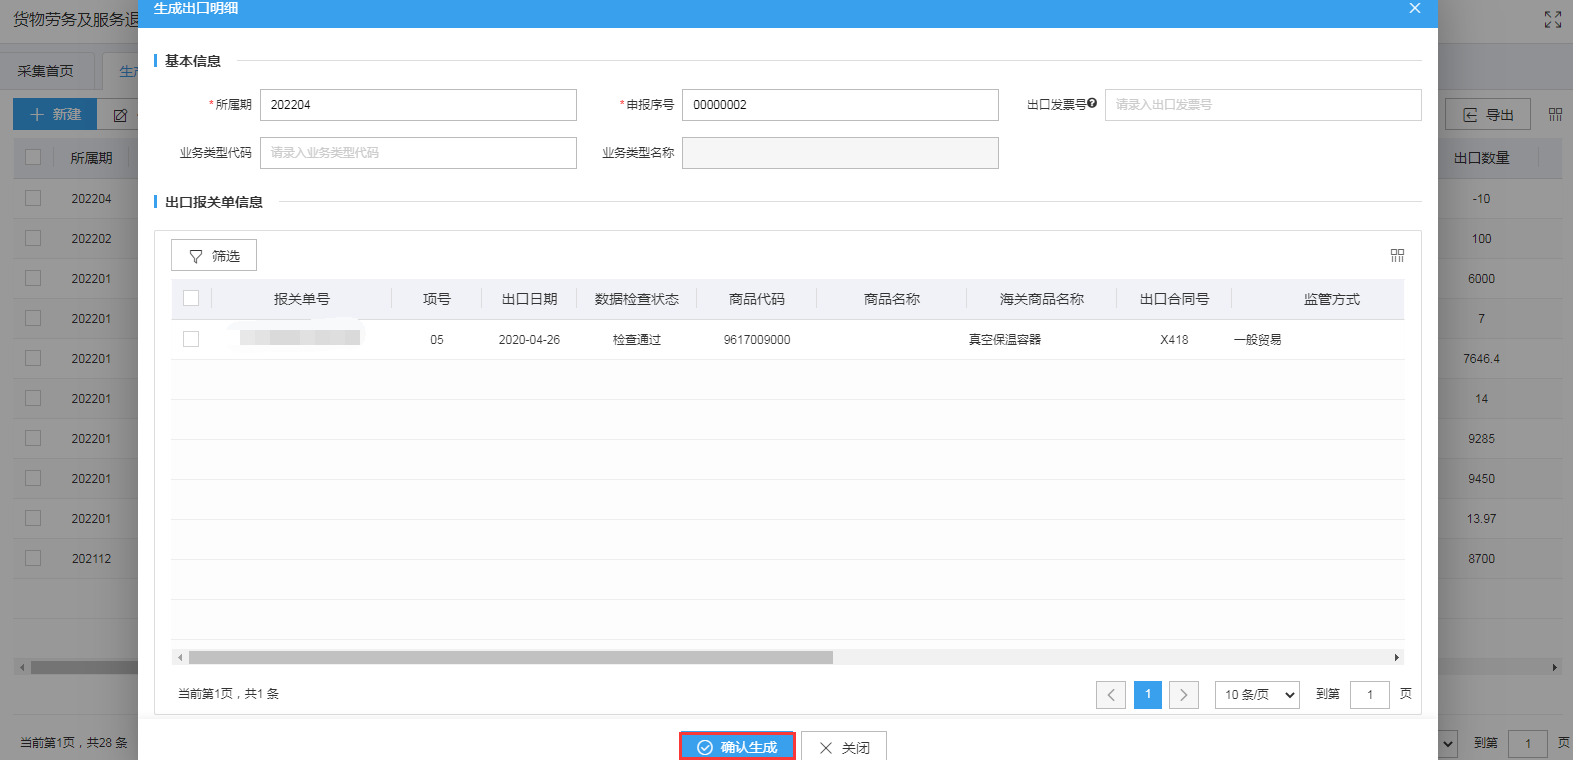Switch to the 采集首页 tab
The image size is (1573, 760).
46,71
